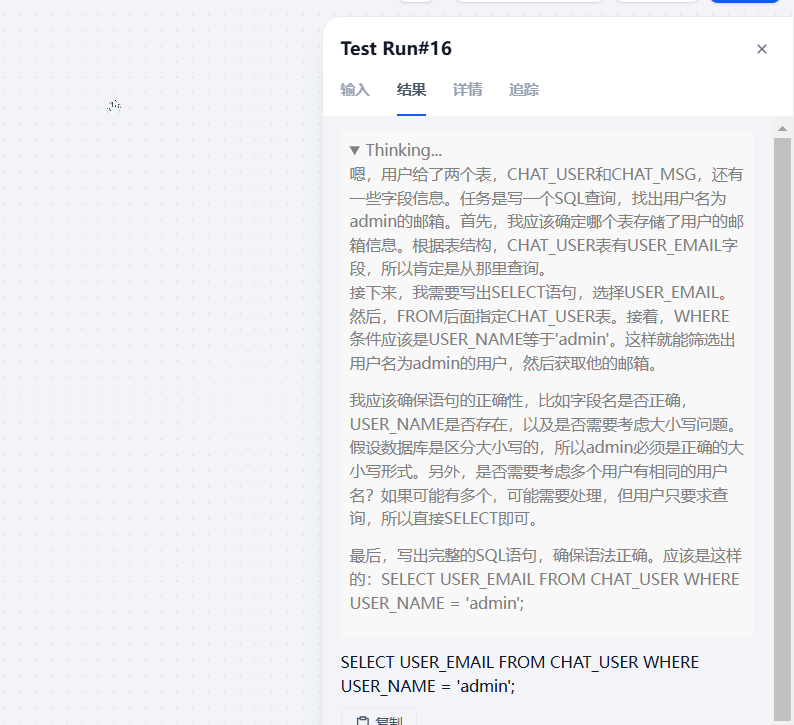Screen dimensions: 794x725
Task: Click the line beginning 接下来，我需要写出SELECT语句
Action: 539,293
